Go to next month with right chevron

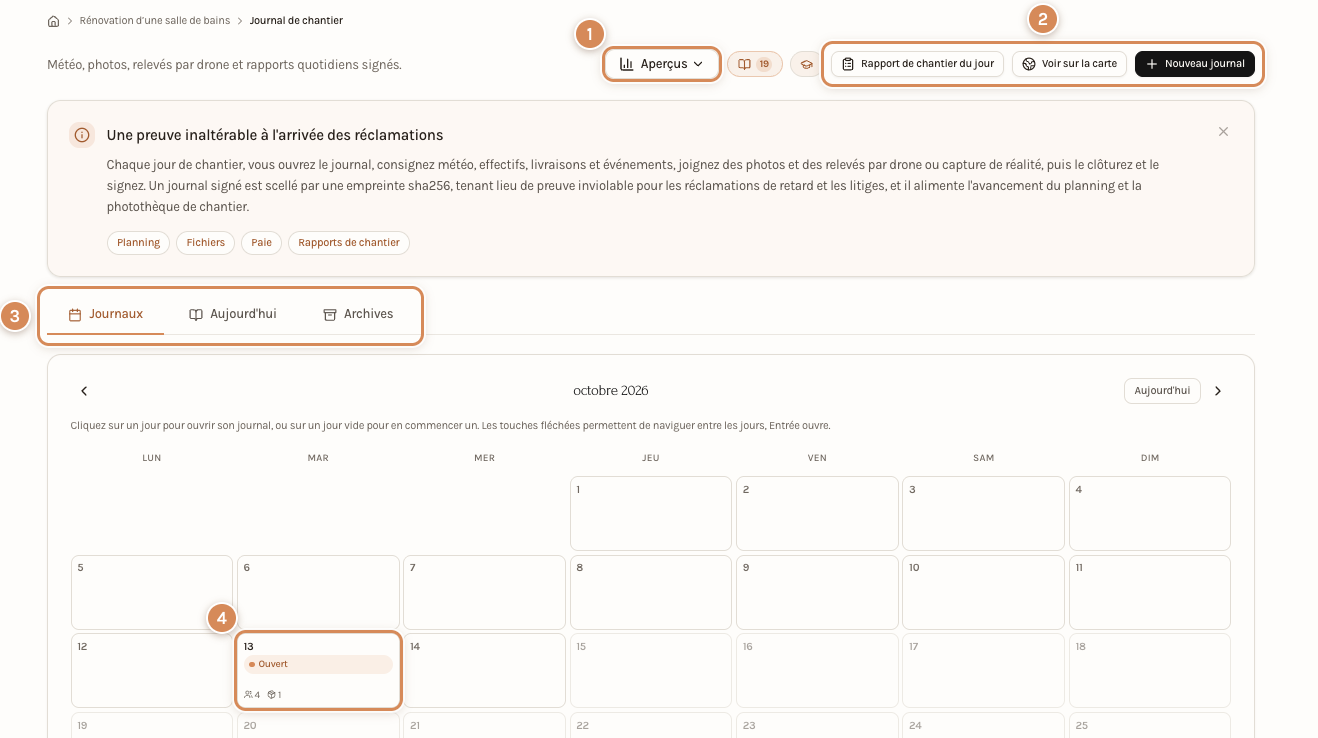1218,391
